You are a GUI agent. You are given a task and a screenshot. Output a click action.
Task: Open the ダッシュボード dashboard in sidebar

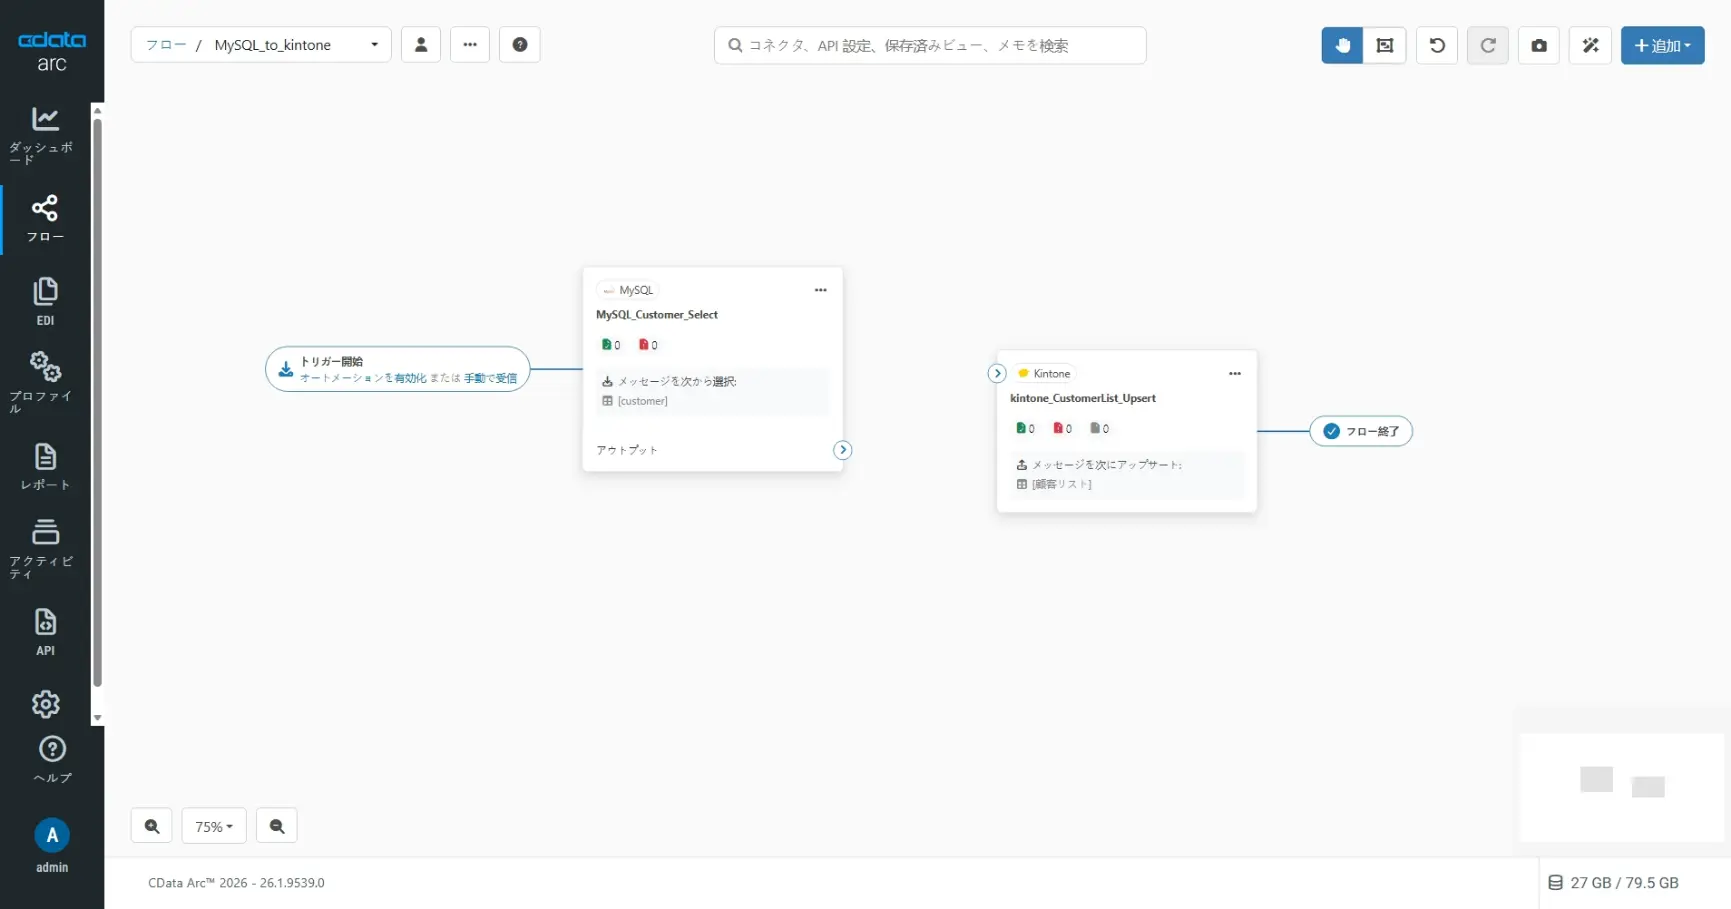tap(45, 133)
